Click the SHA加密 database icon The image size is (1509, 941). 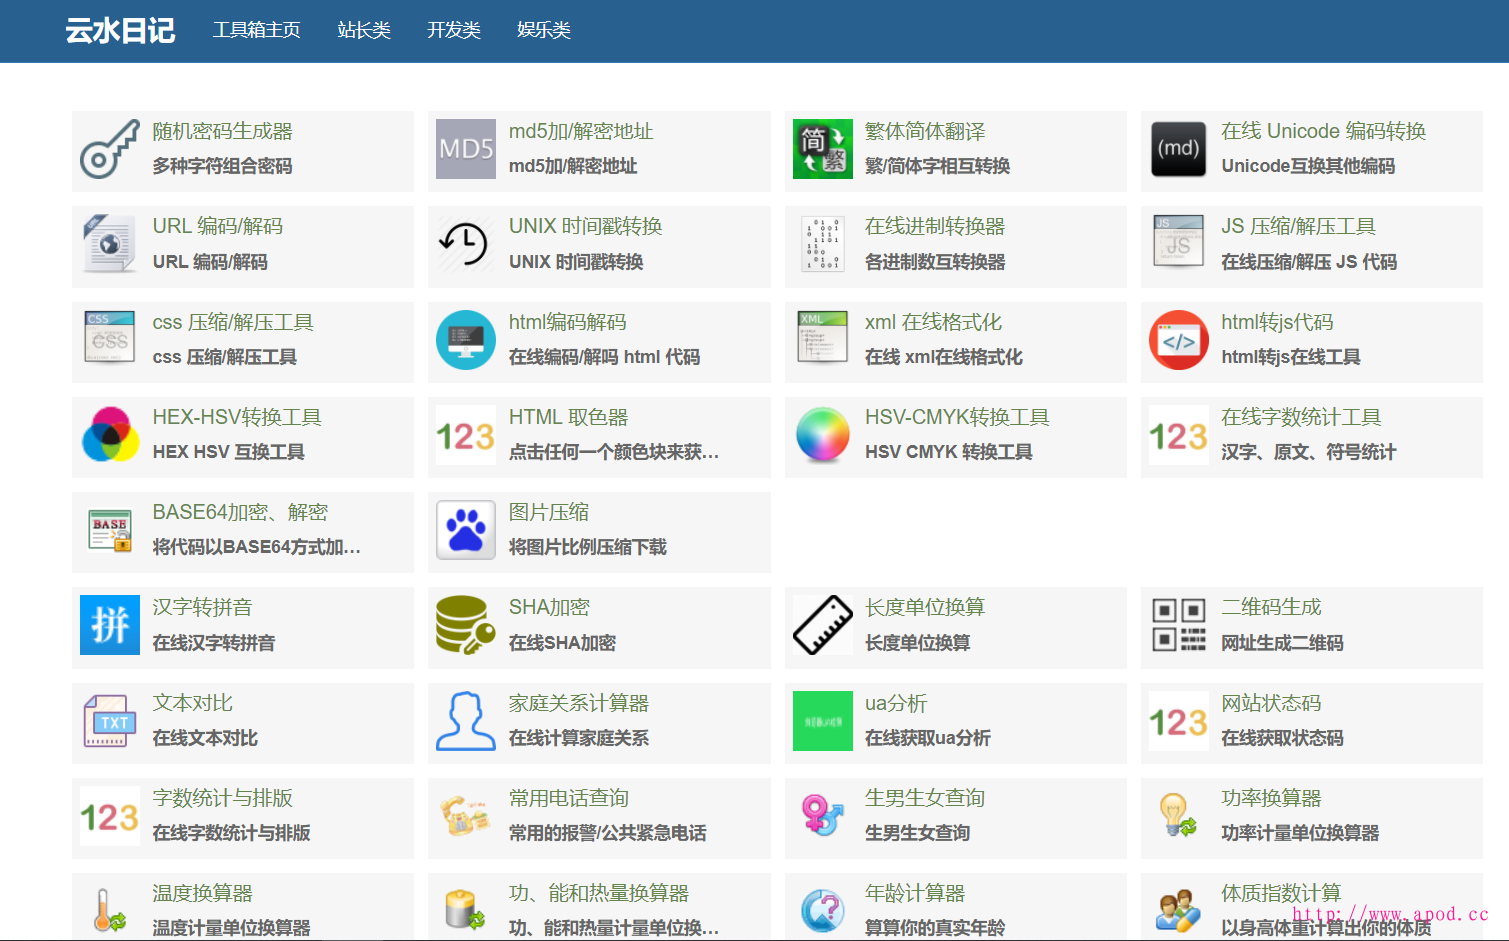point(466,625)
